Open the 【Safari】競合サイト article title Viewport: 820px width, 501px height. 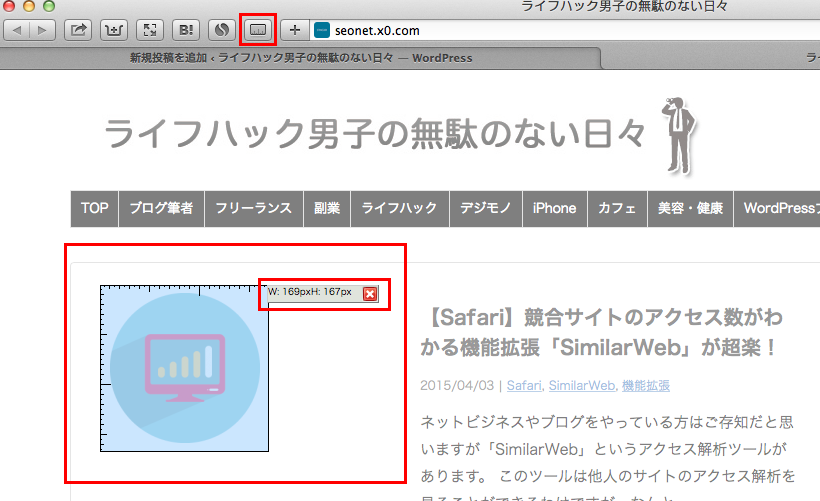[x=601, y=332]
